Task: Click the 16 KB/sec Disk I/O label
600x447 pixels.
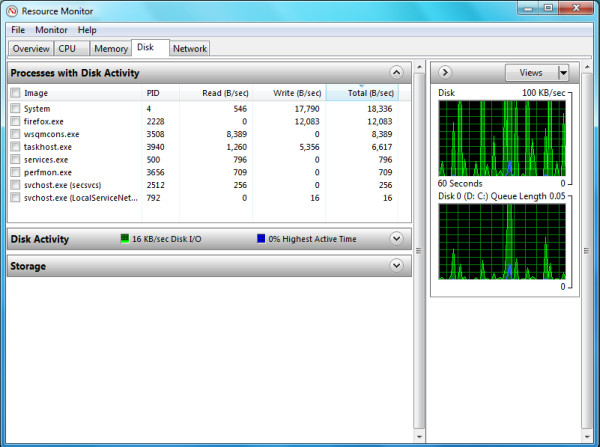Action: click(x=166, y=239)
